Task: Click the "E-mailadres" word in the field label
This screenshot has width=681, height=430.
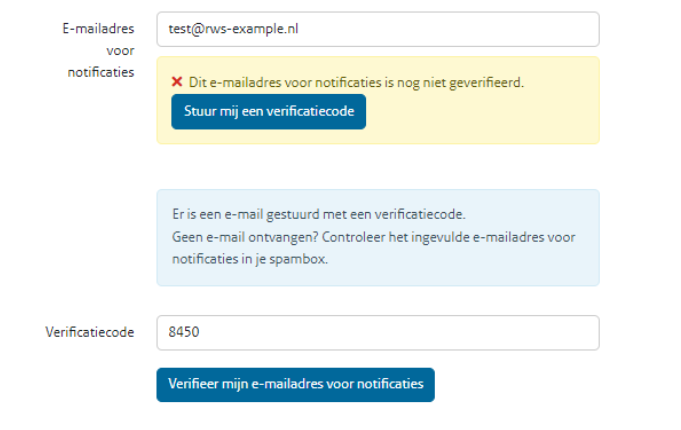Action: [98, 28]
